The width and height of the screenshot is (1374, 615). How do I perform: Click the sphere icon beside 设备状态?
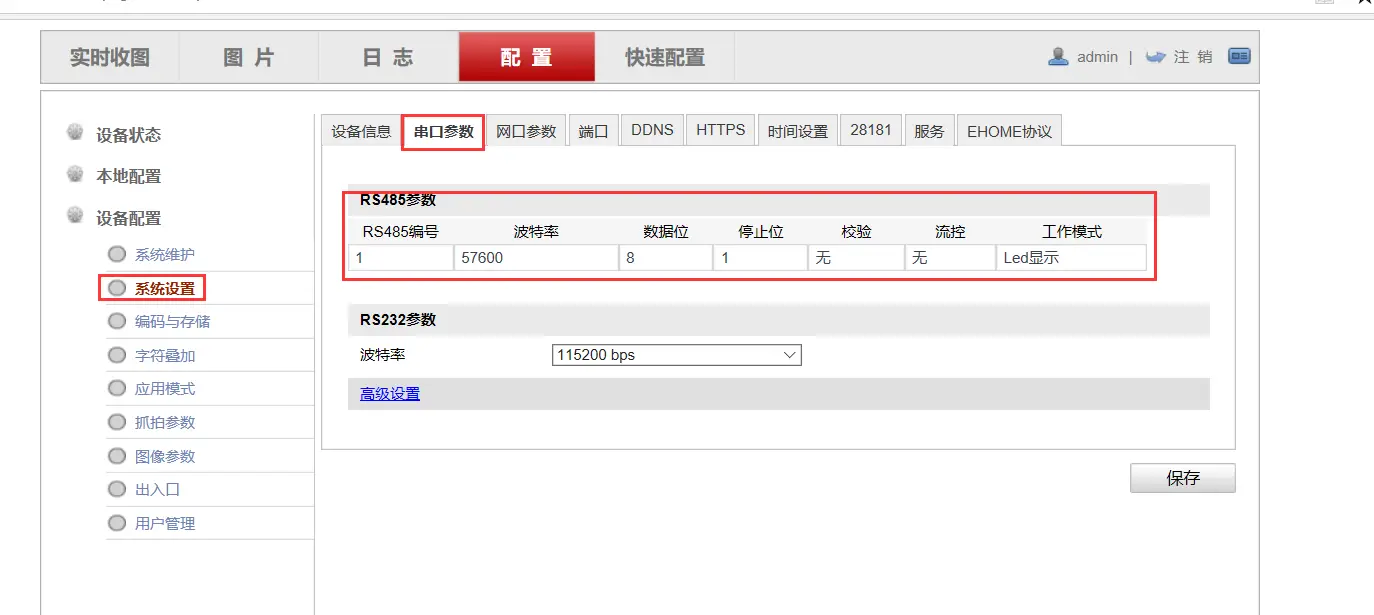pyautogui.click(x=74, y=133)
